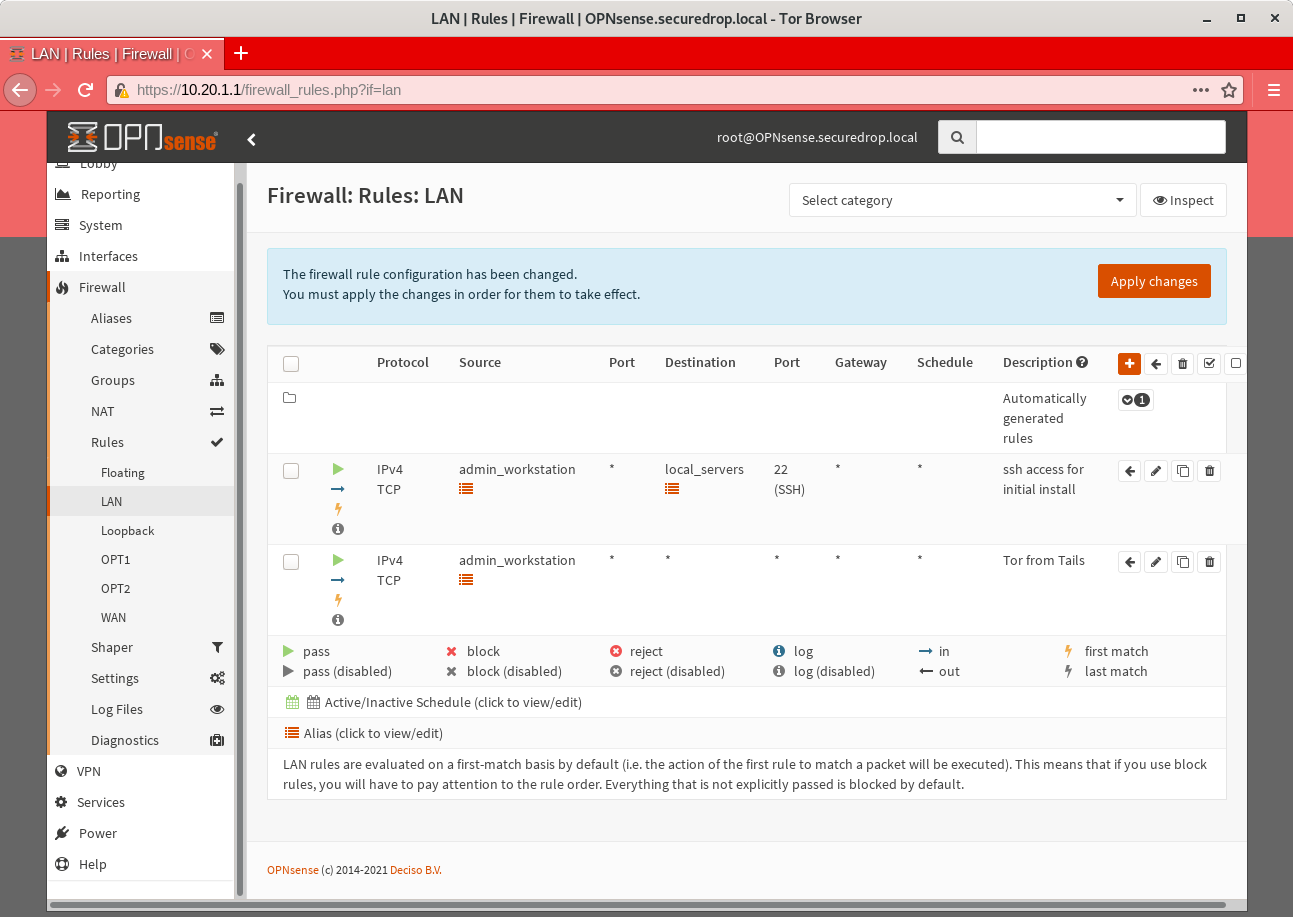
Task: Click the Apply changes button
Action: pos(1154,281)
